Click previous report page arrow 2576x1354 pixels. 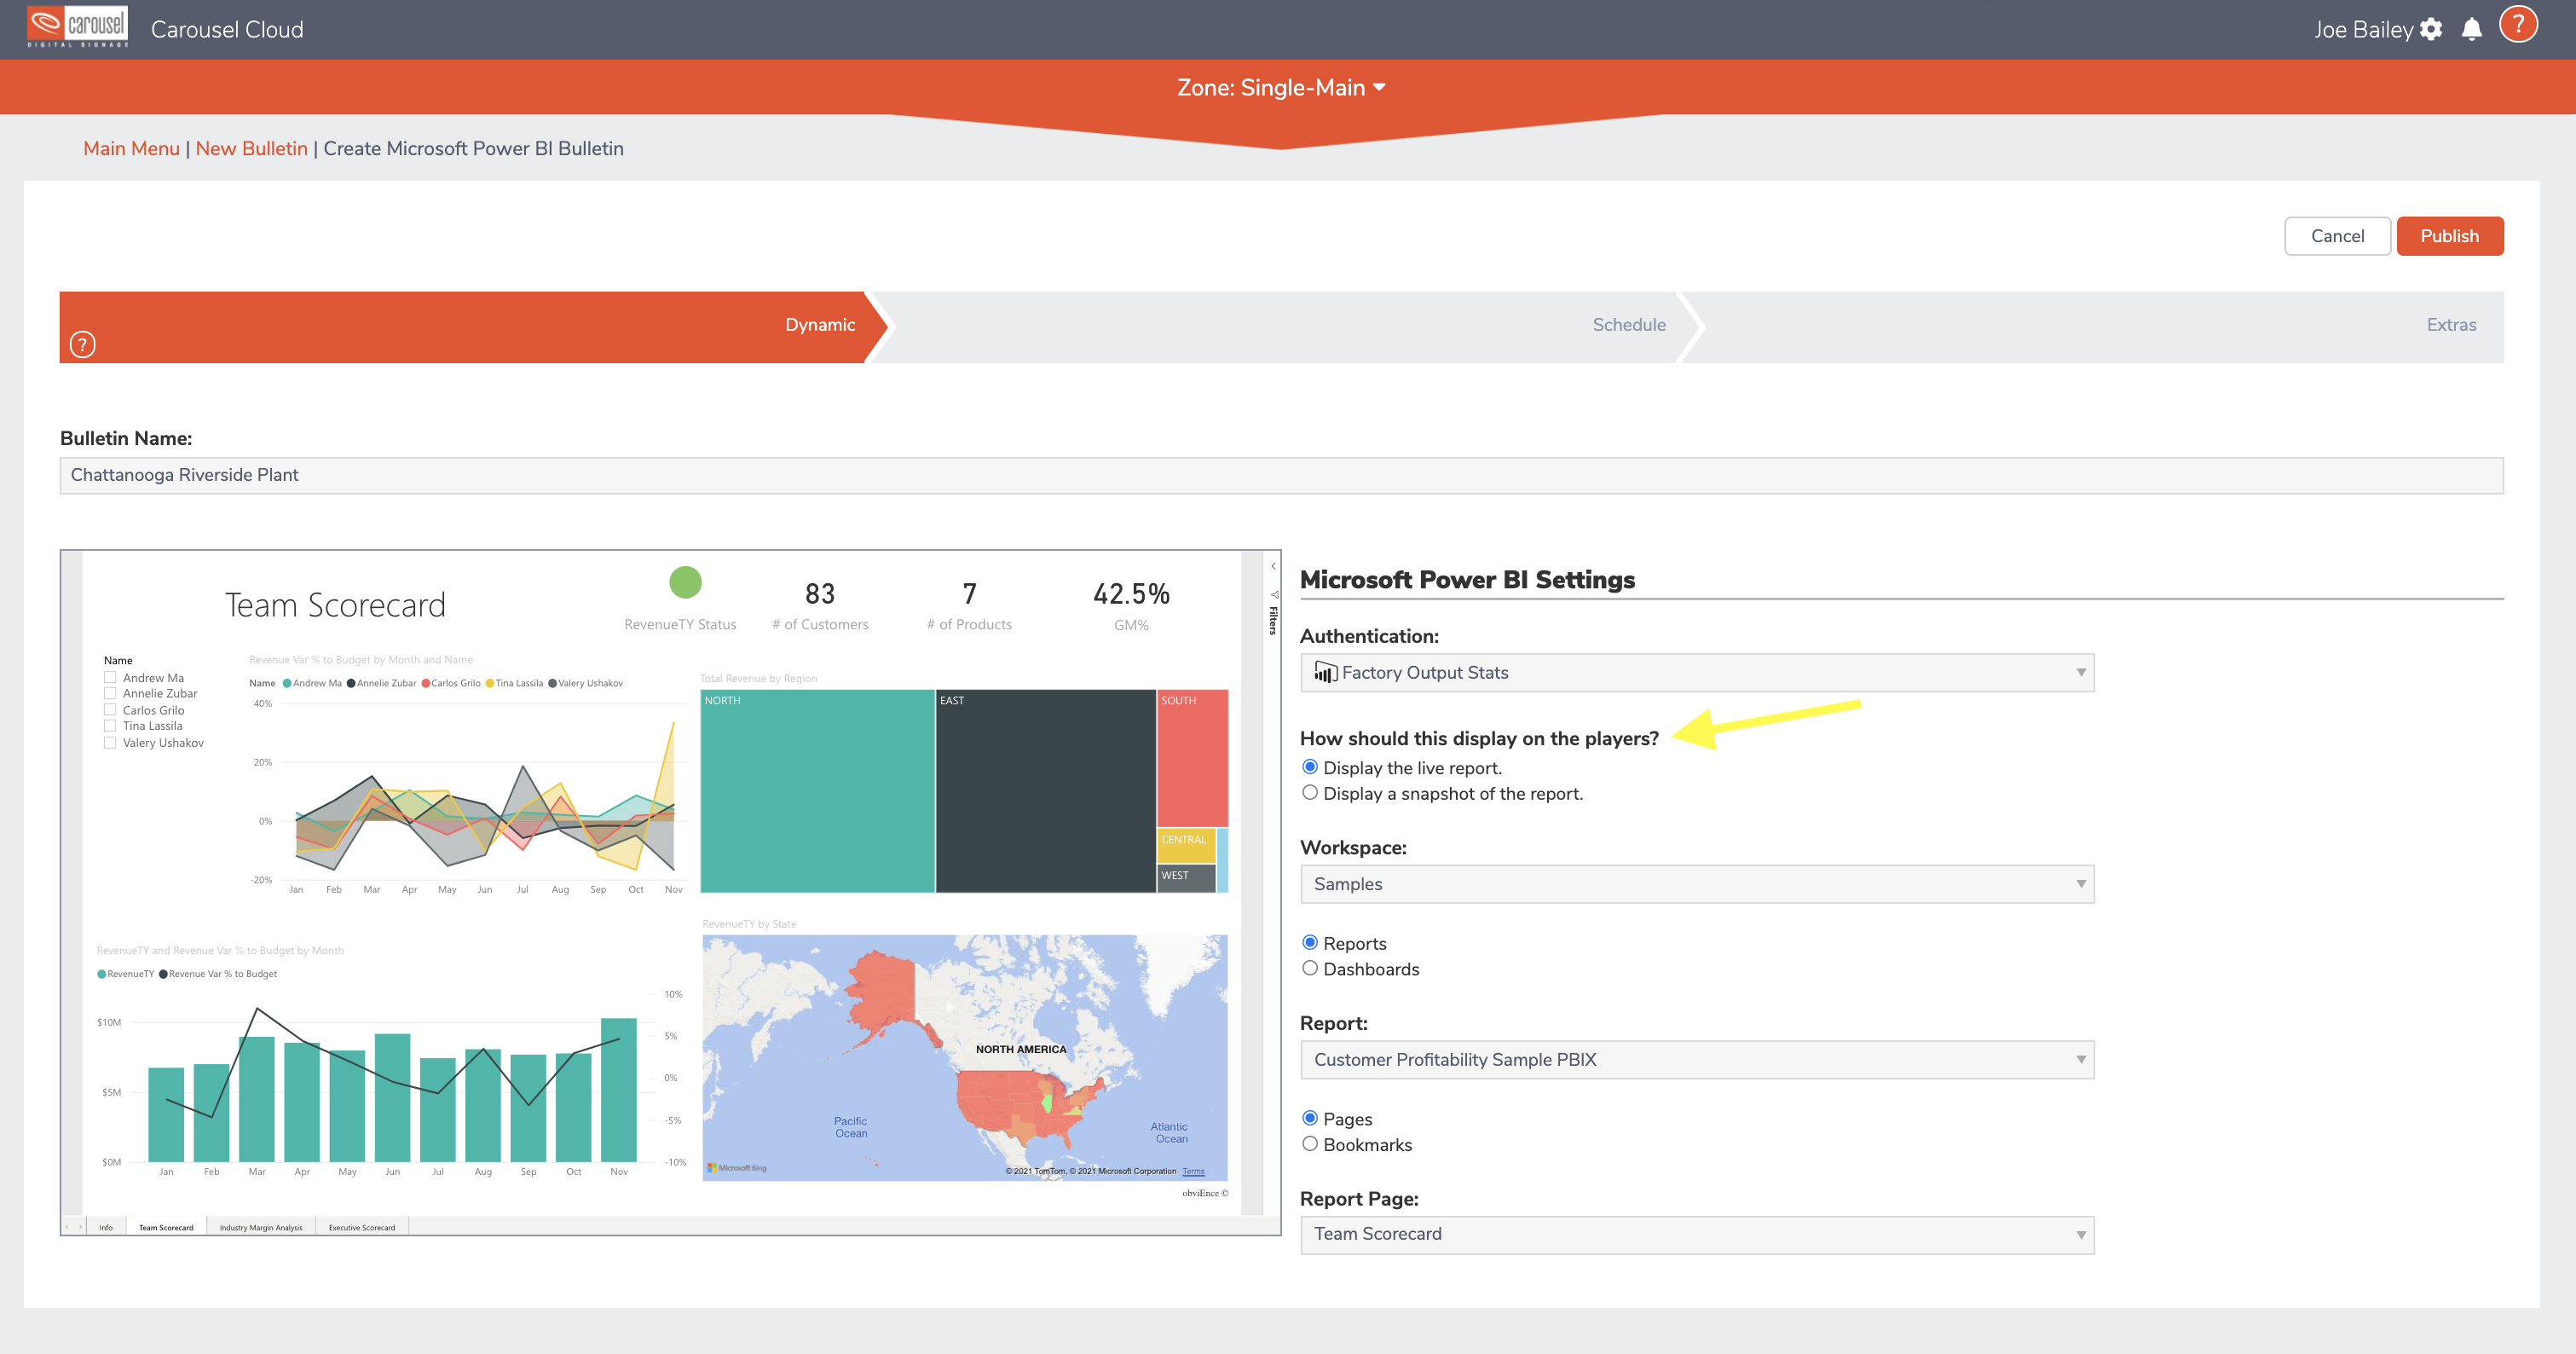[x=67, y=1226]
